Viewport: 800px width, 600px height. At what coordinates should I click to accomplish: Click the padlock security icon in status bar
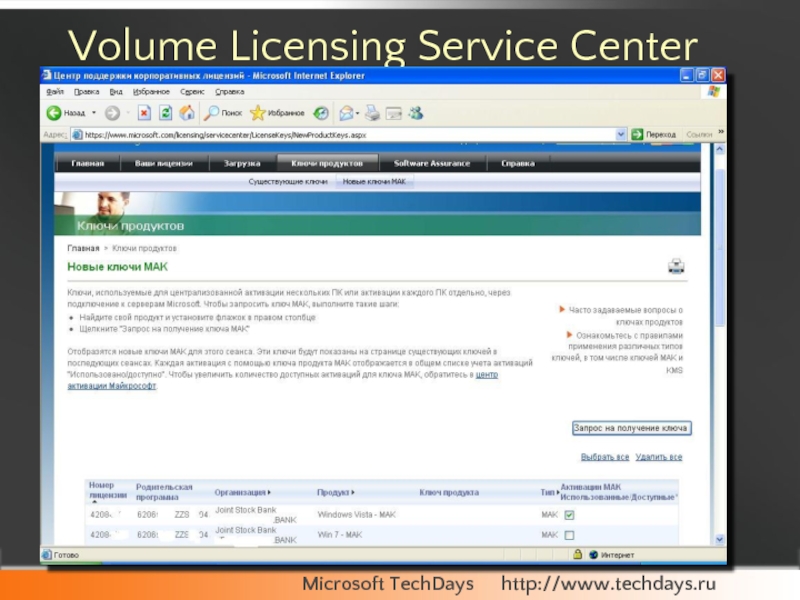tap(578, 554)
